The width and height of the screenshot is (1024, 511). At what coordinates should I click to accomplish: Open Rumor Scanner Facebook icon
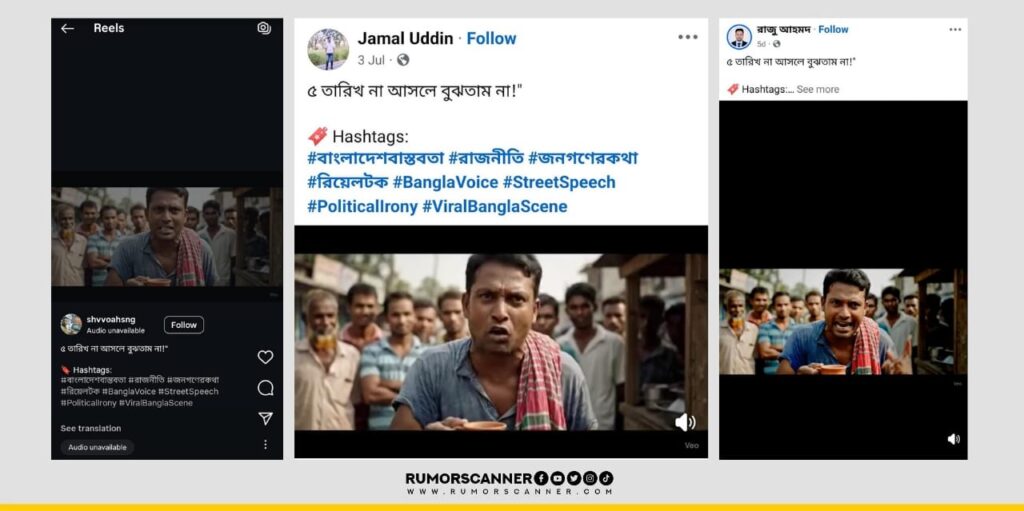point(541,478)
